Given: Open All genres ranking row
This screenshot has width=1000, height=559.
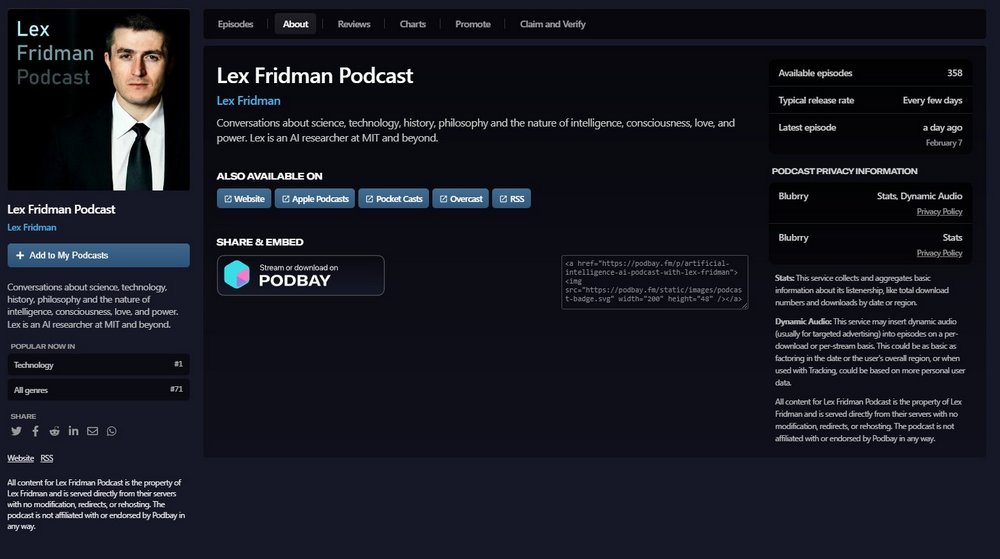Looking at the screenshot, I should click(x=98, y=389).
